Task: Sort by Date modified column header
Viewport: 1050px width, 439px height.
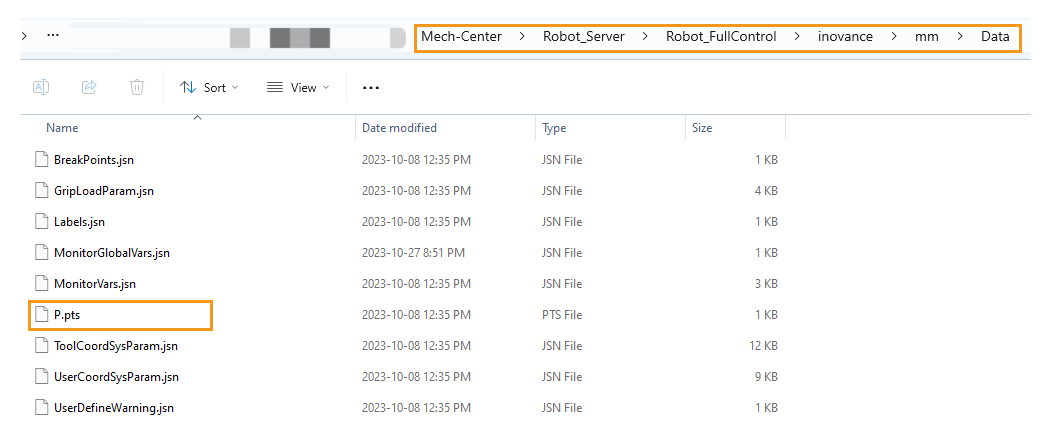Action: pyautogui.click(x=399, y=128)
